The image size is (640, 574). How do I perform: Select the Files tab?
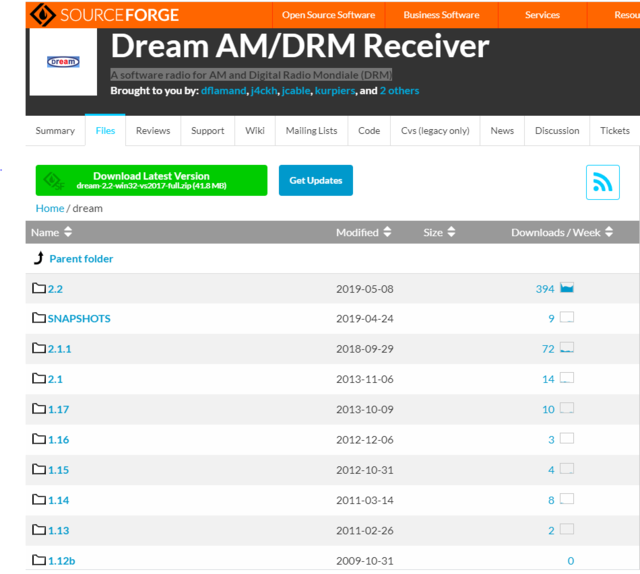(105, 131)
